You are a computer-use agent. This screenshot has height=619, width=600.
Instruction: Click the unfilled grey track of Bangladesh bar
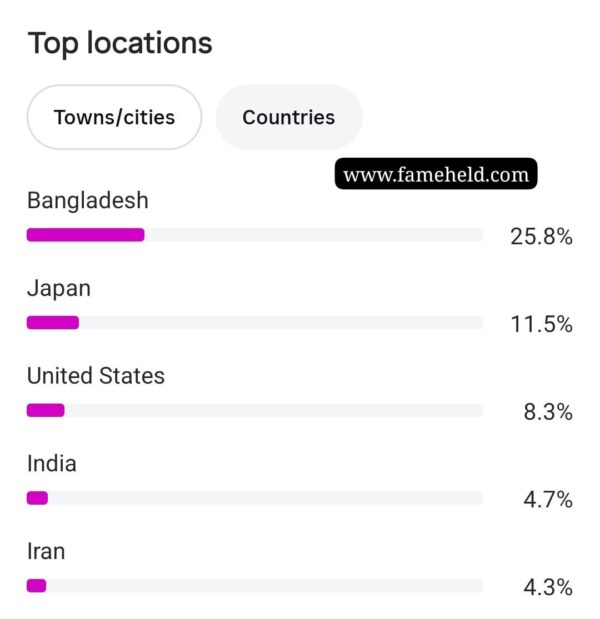pyautogui.click(x=314, y=235)
